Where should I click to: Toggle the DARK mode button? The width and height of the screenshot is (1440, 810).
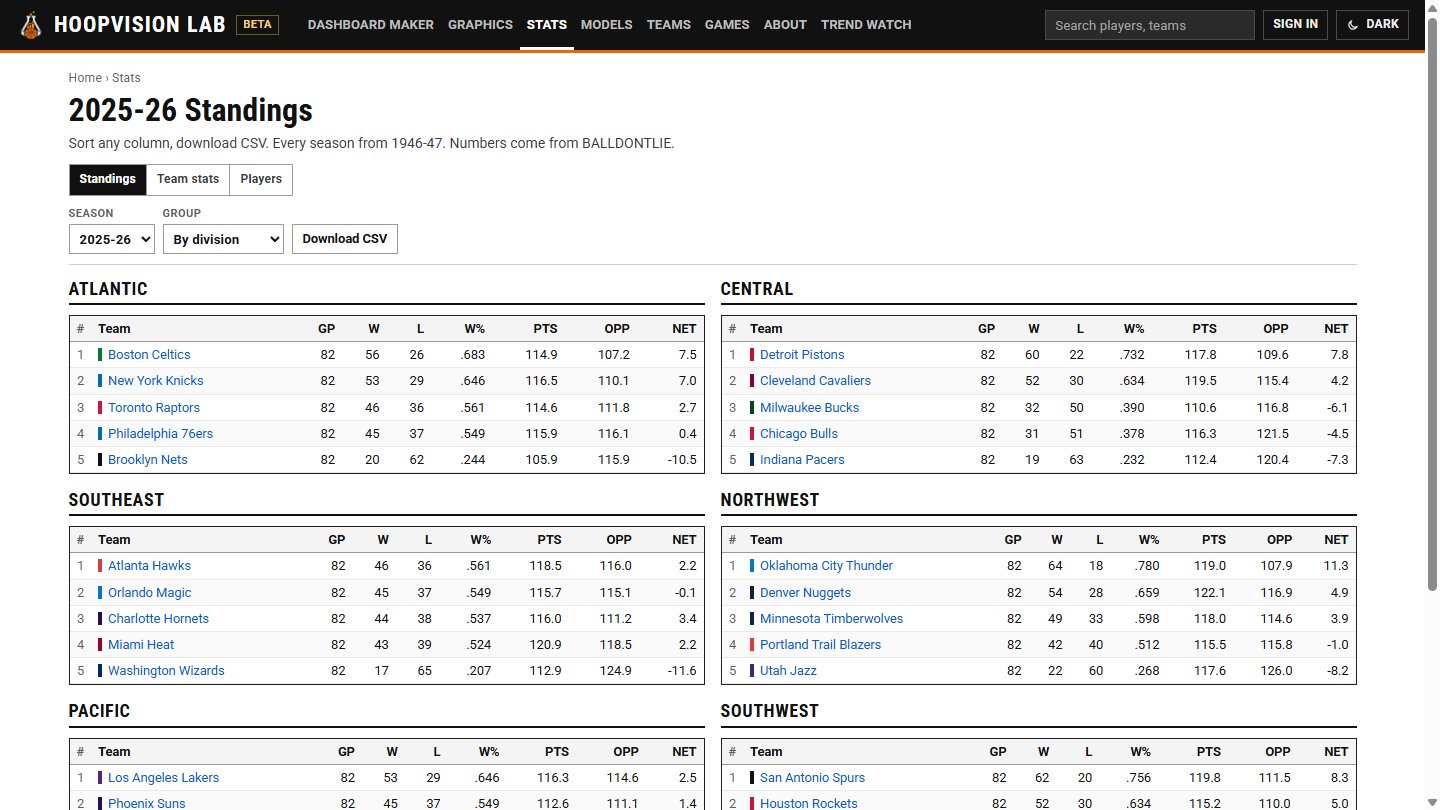(1372, 25)
